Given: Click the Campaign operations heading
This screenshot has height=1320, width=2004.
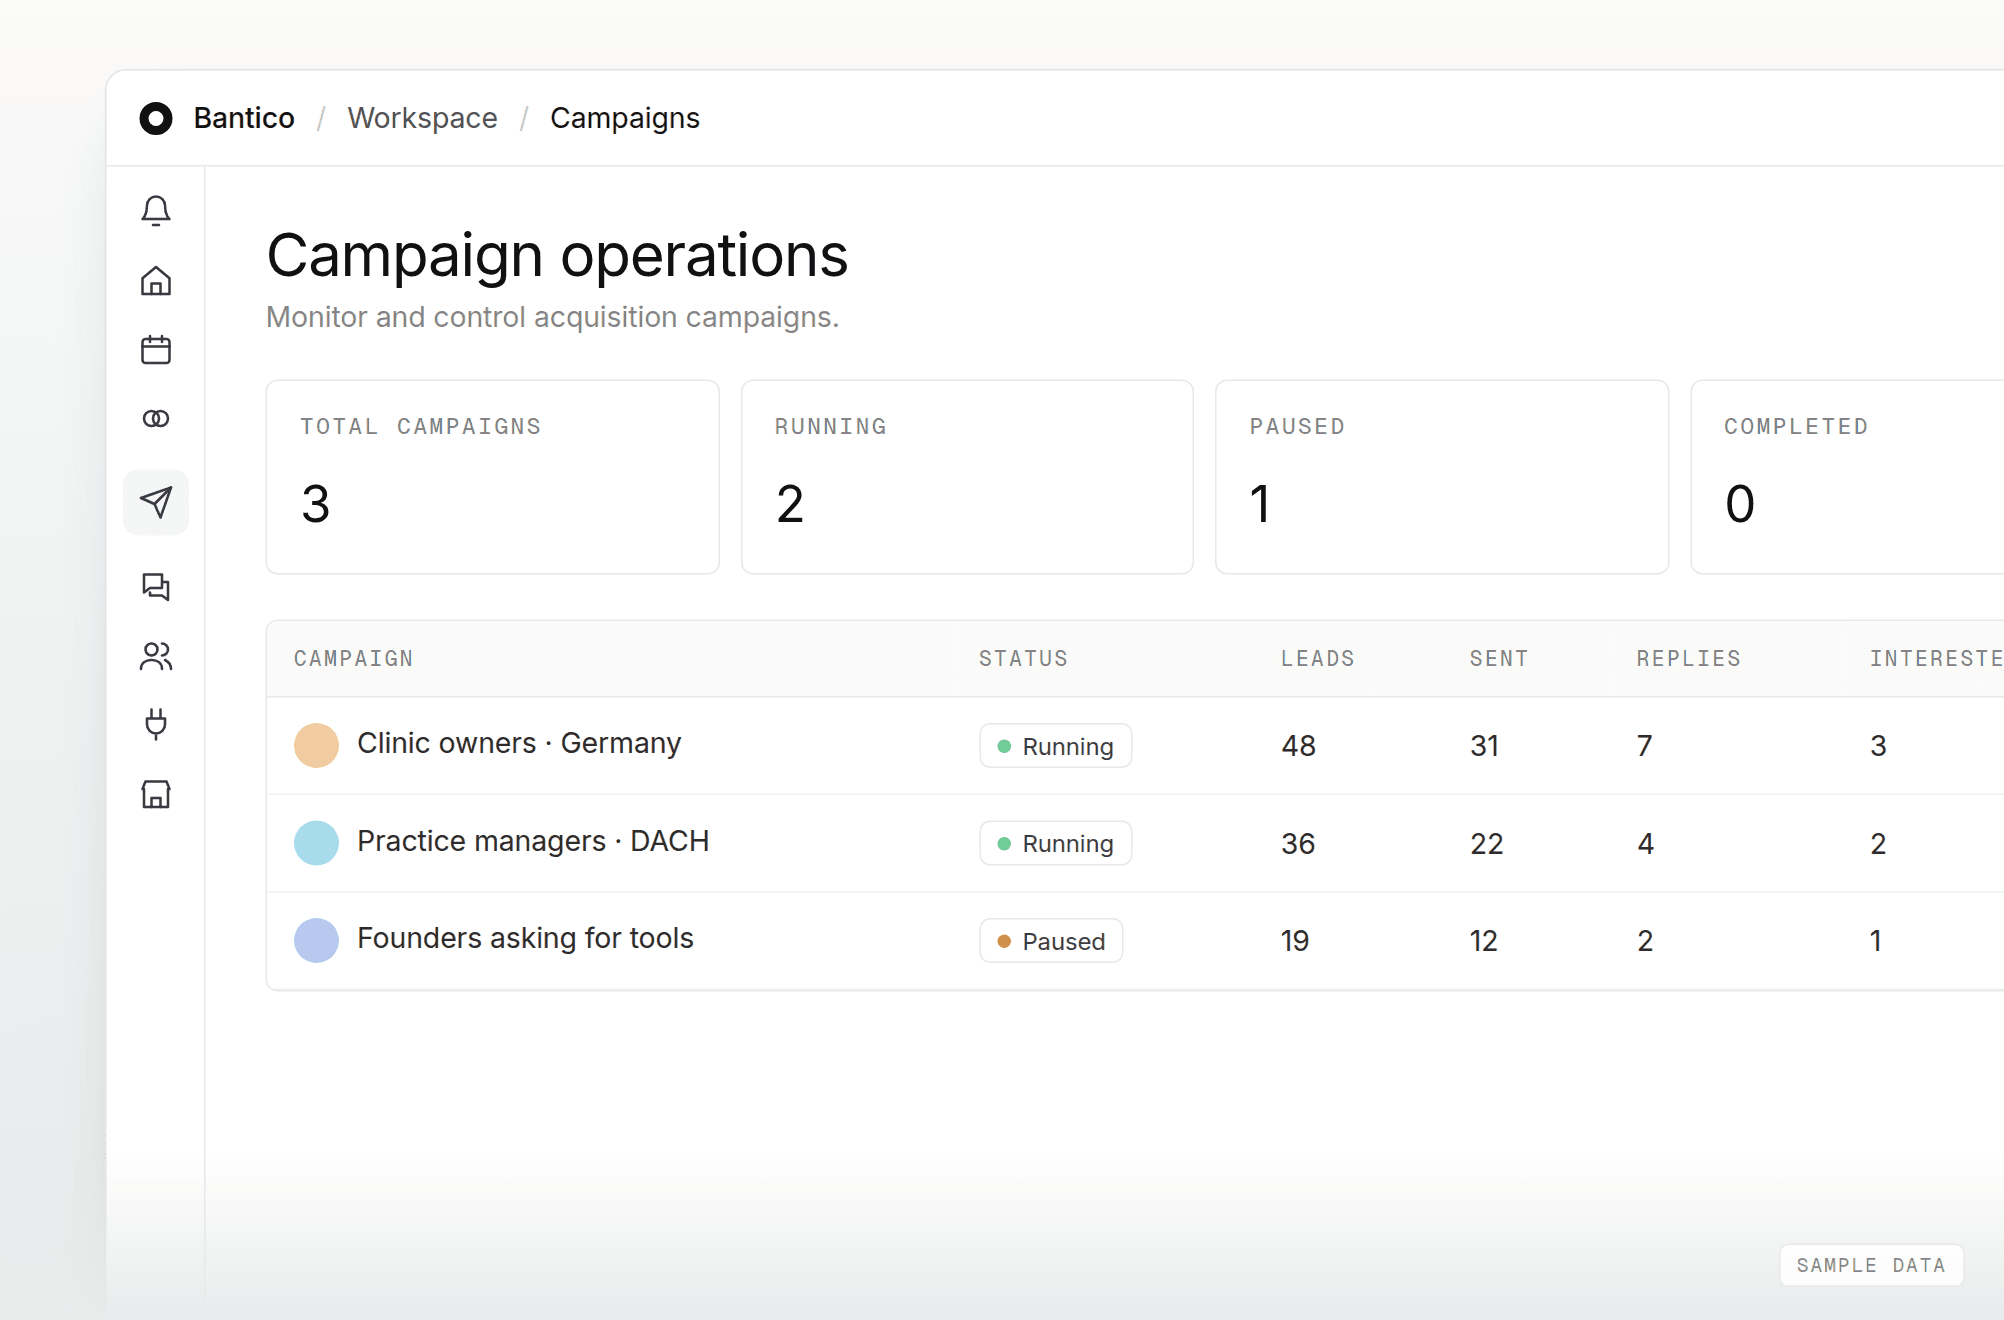Looking at the screenshot, I should (557, 256).
